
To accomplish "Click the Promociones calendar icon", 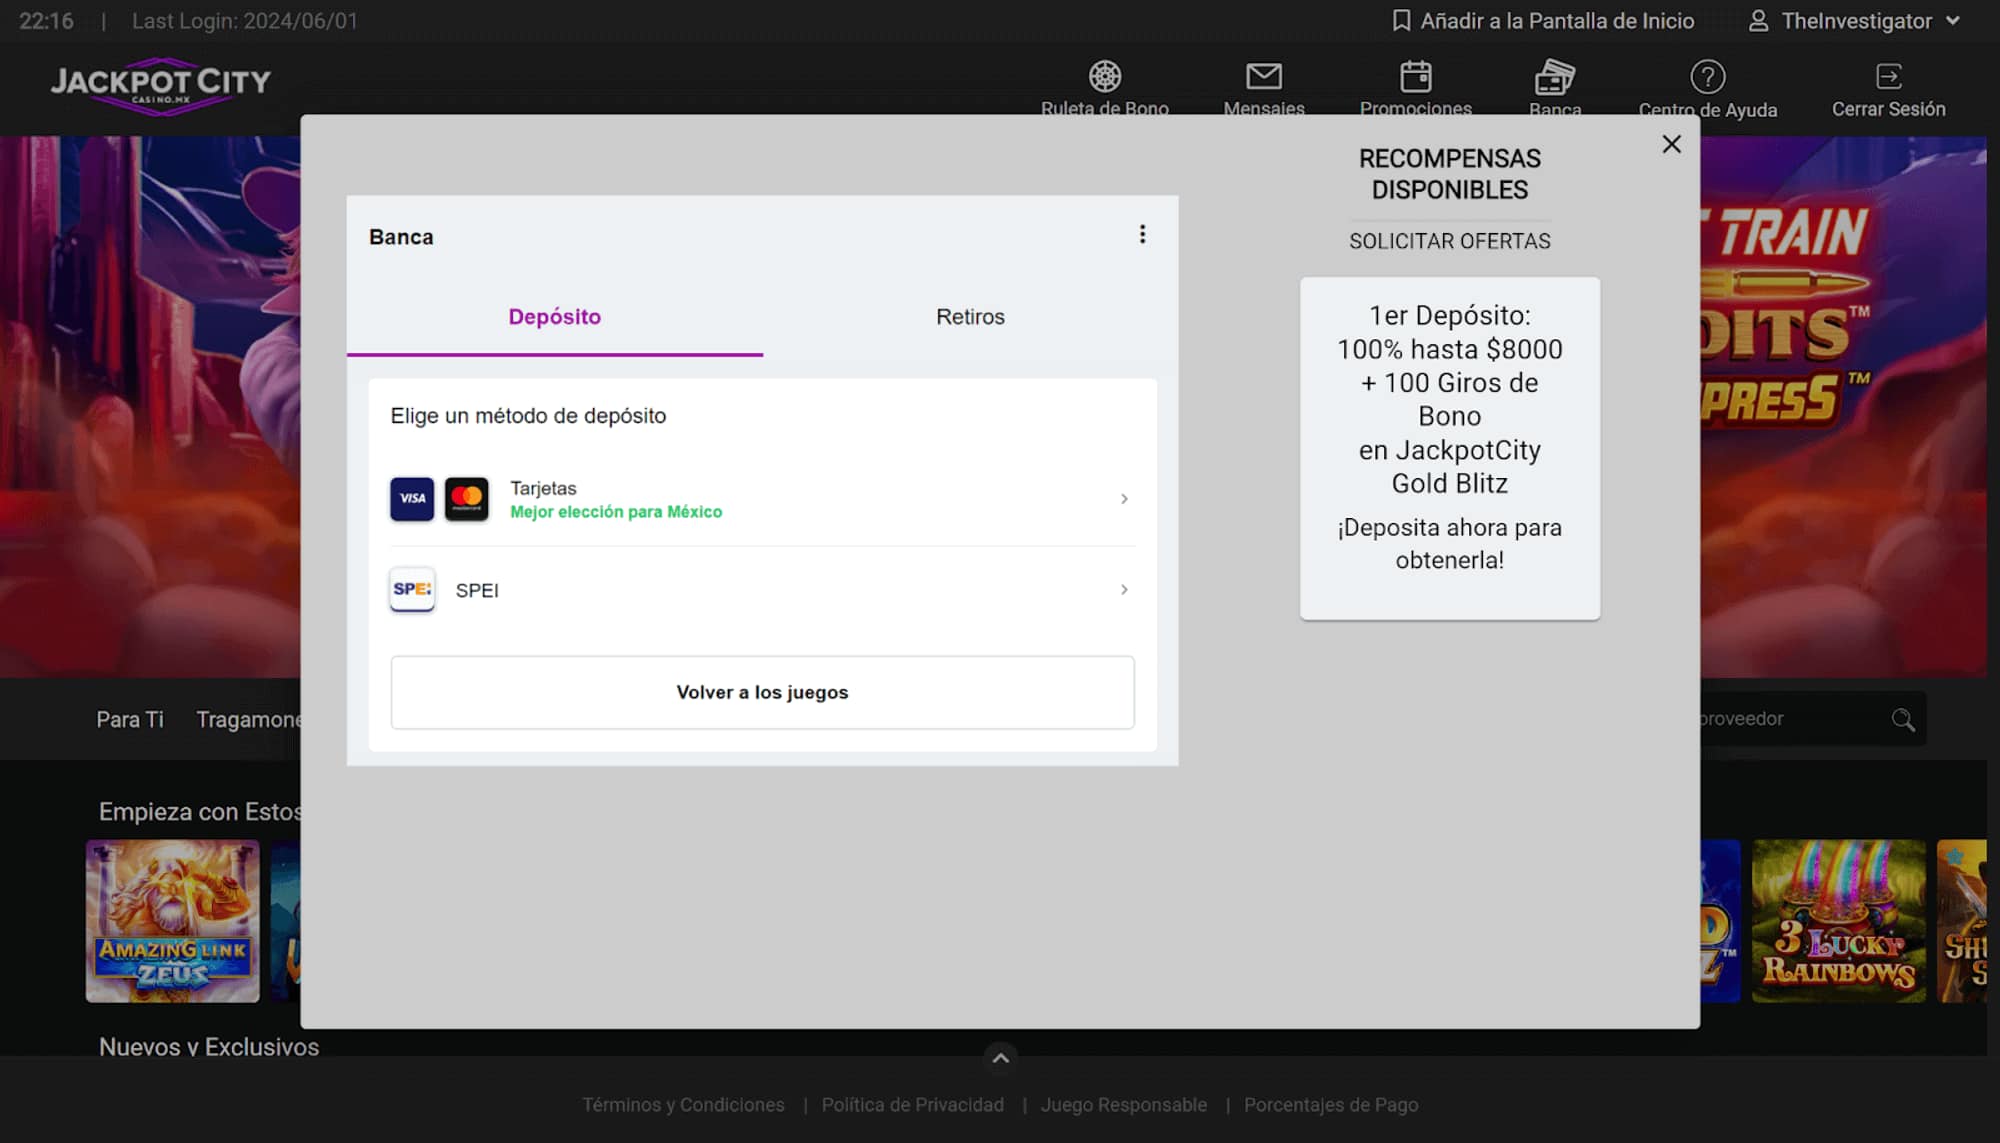I will pyautogui.click(x=1415, y=76).
